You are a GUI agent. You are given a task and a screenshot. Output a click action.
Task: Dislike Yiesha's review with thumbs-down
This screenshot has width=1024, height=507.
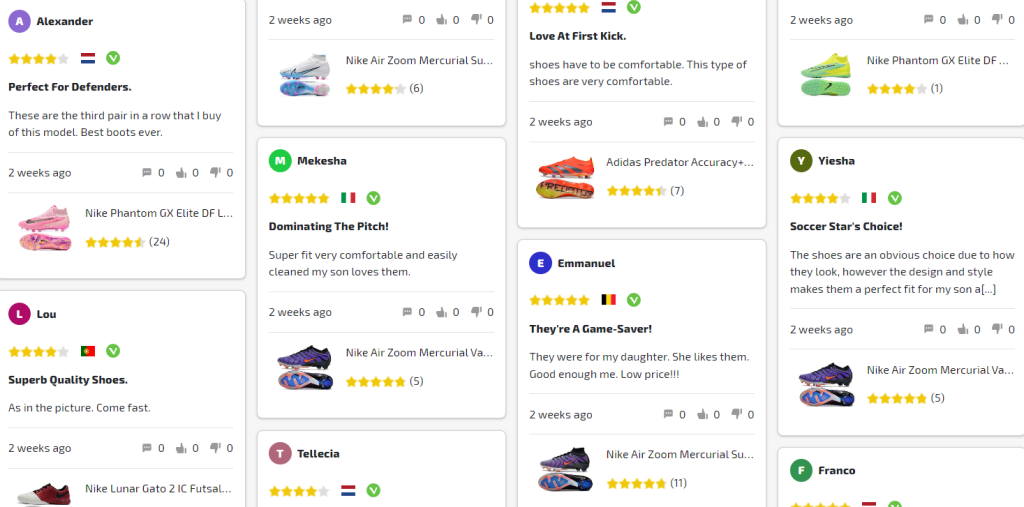[996, 329]
